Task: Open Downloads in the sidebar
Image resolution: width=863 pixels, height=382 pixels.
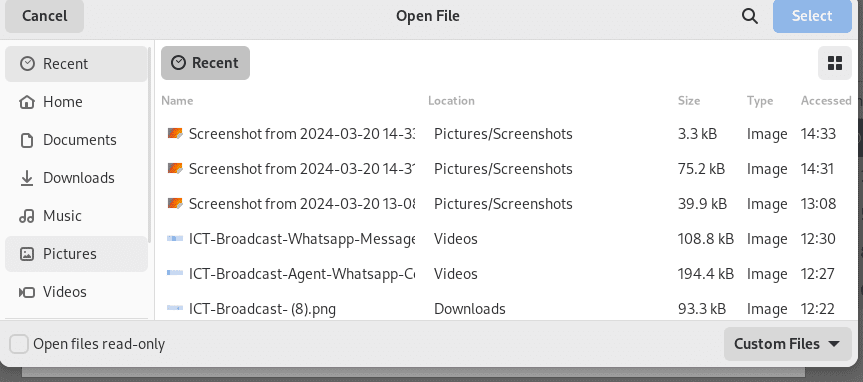Action: pyautogui.click(x=77, y=178)
